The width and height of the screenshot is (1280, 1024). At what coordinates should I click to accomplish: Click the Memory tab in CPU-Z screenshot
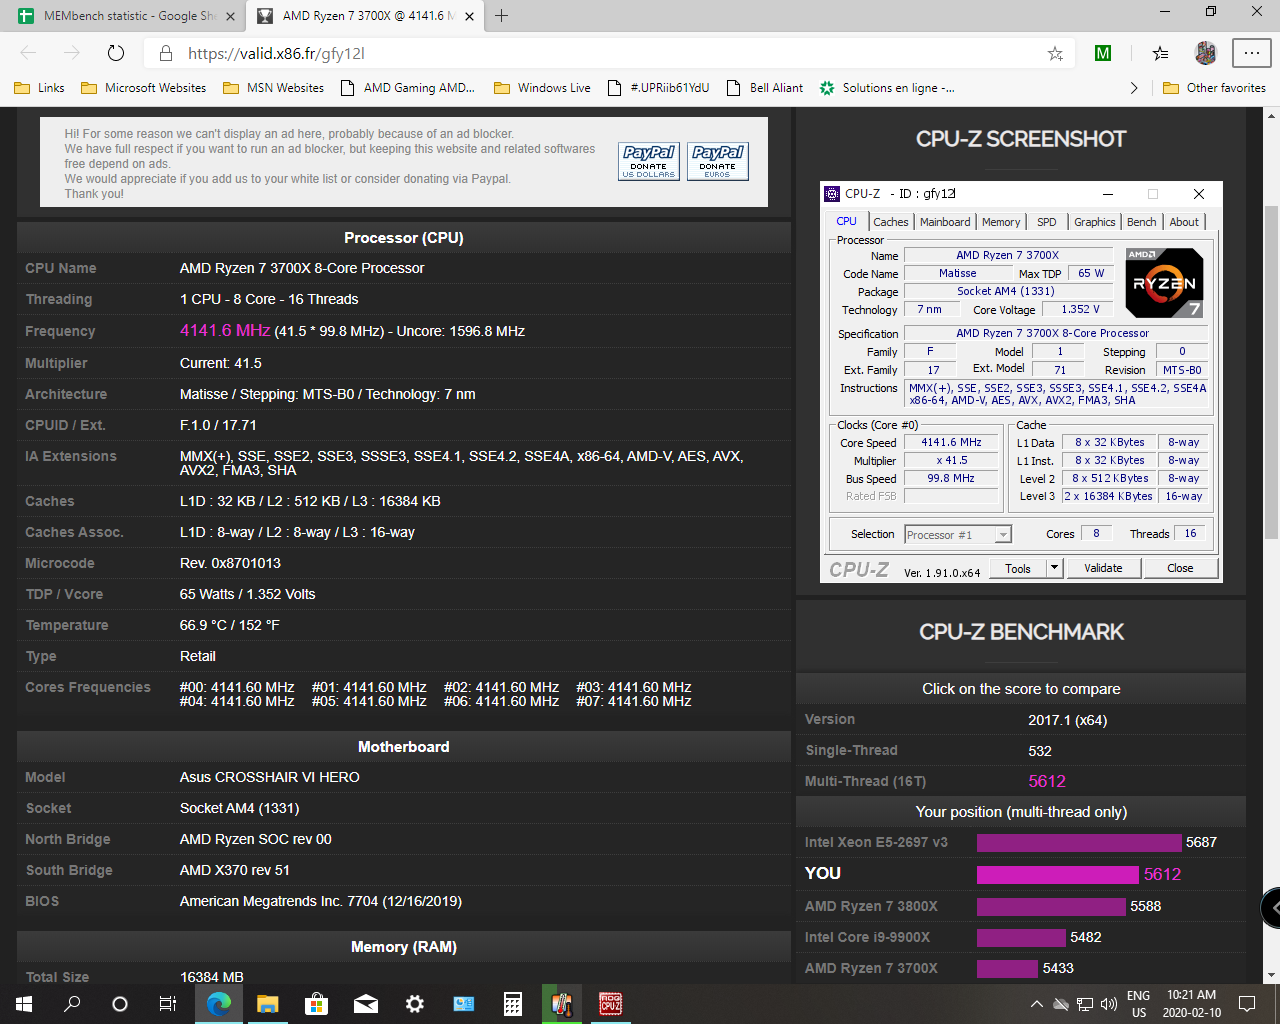1001,222
